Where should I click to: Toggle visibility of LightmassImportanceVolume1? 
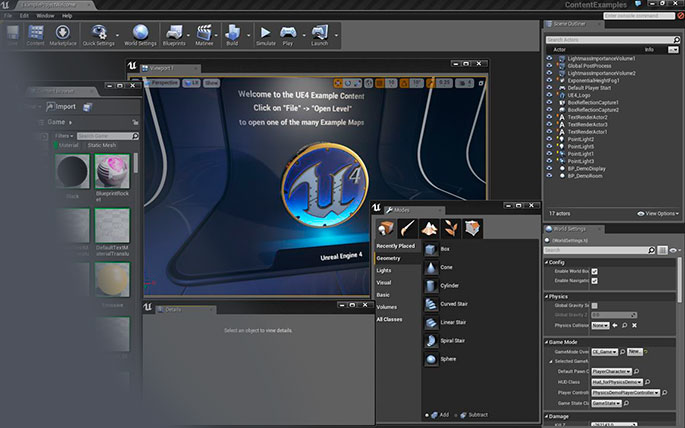[549, 59]
